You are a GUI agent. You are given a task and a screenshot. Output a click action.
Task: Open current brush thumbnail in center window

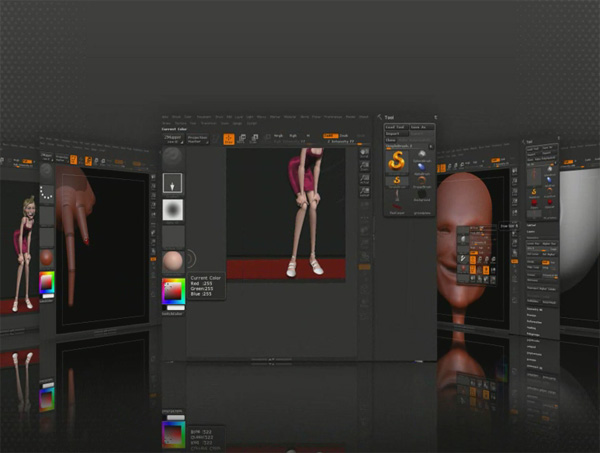pos(173,156)
